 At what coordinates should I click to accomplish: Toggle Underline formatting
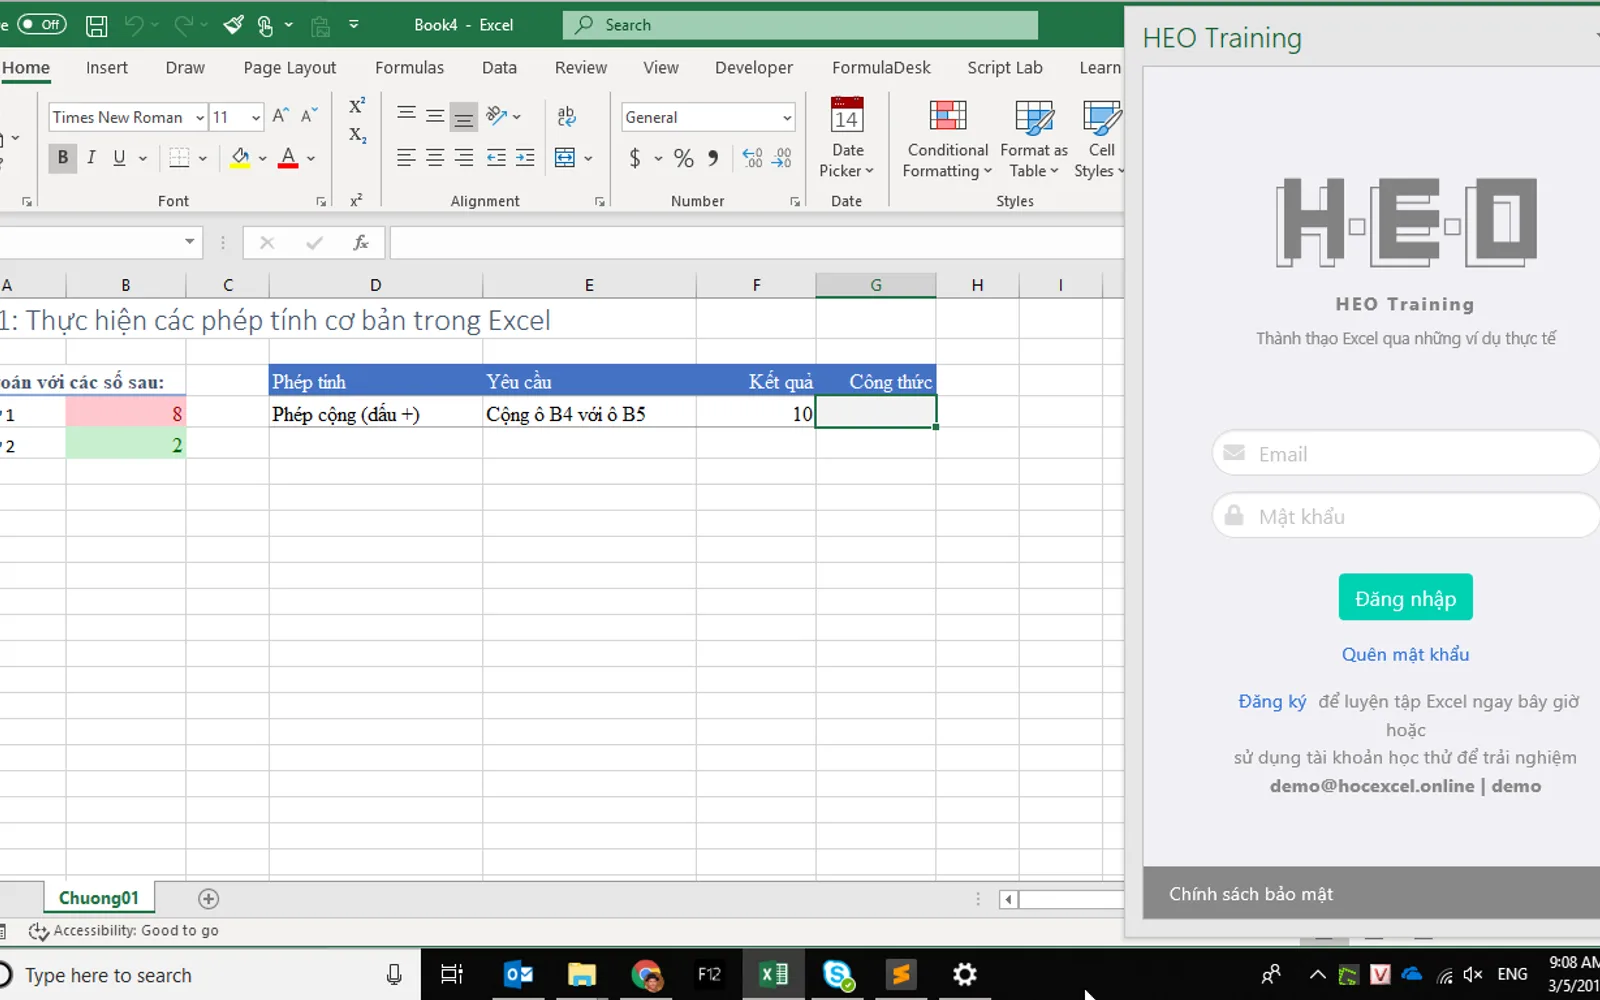pyautogui.click(x=119, y=157)
